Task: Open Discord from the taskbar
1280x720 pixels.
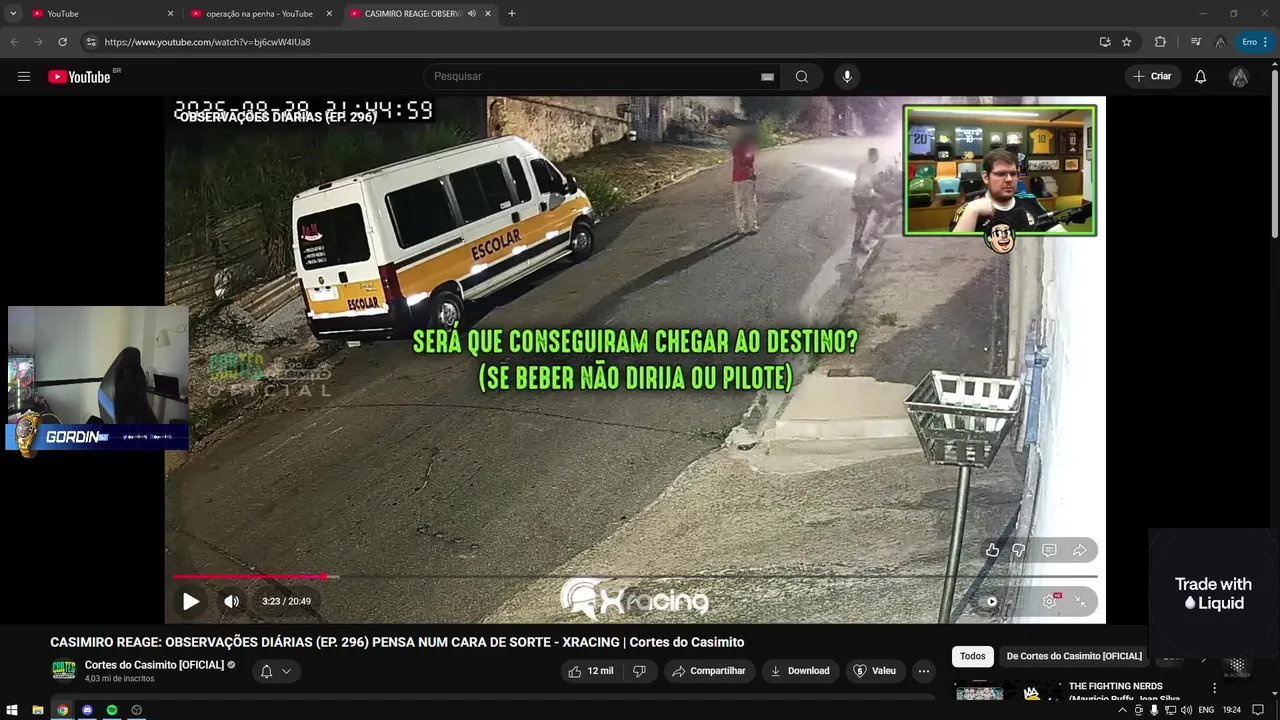Action: point(87,710)
